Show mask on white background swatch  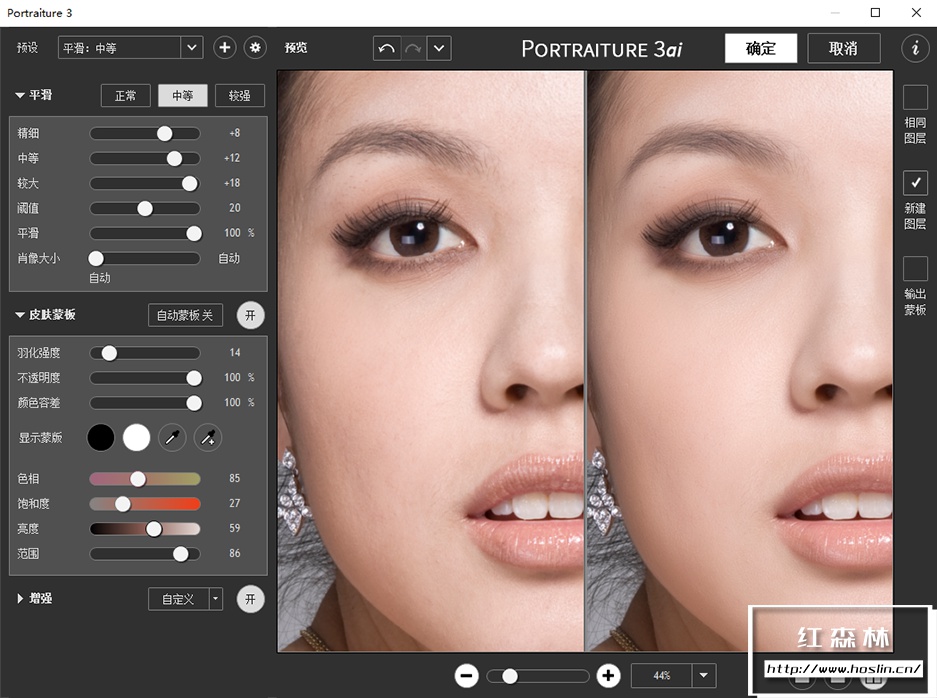tap(136, 438)
